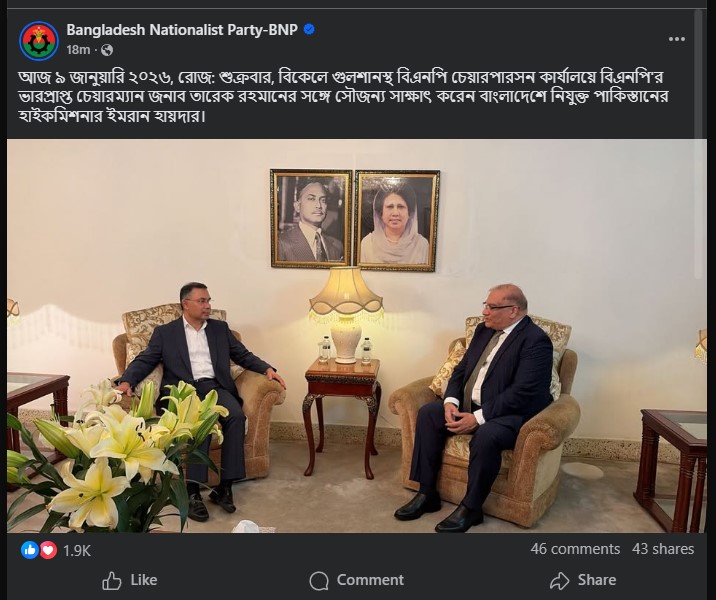Click the Share arrow icon
The width and height of the screenshot is (716, 600).
[560, 580]
